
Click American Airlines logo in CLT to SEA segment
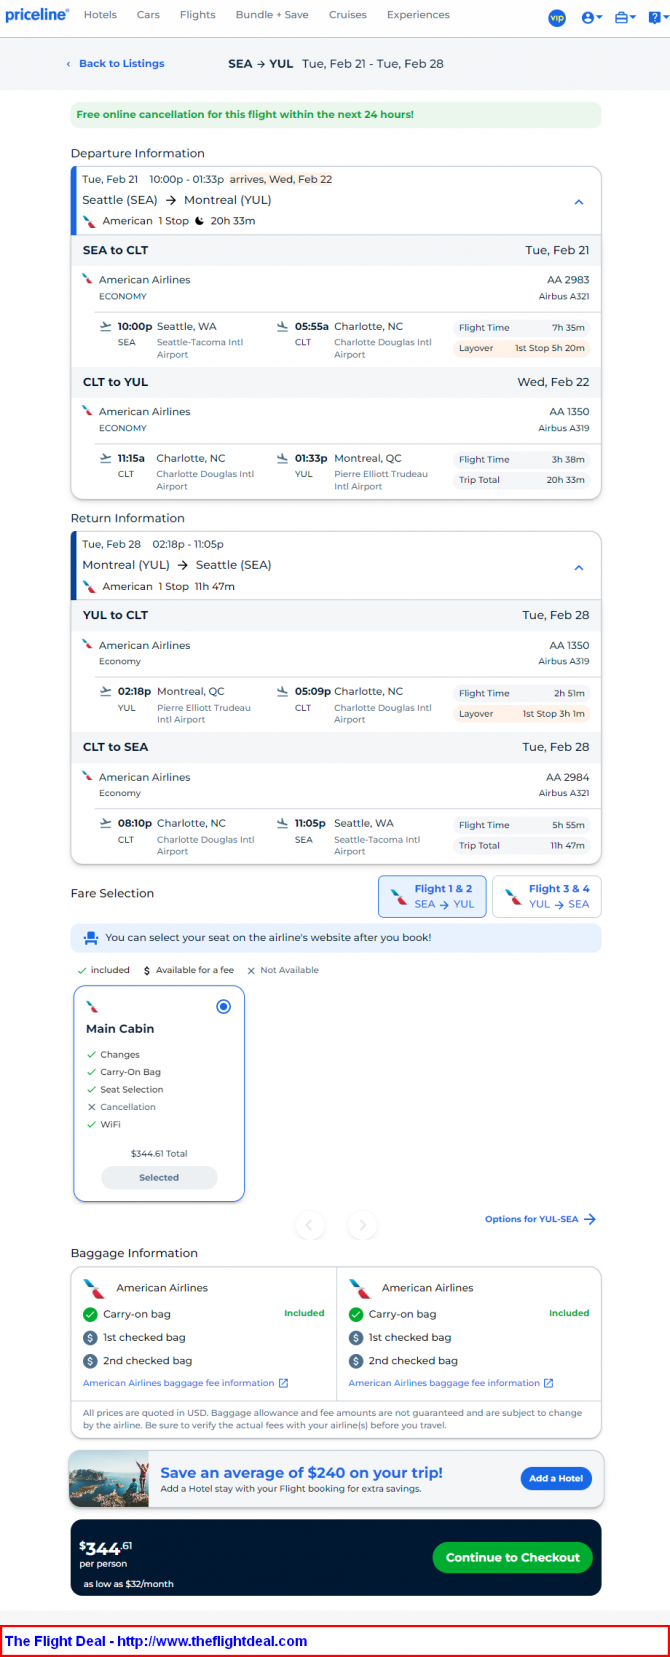pyautogui.click(x=87, y=777)
